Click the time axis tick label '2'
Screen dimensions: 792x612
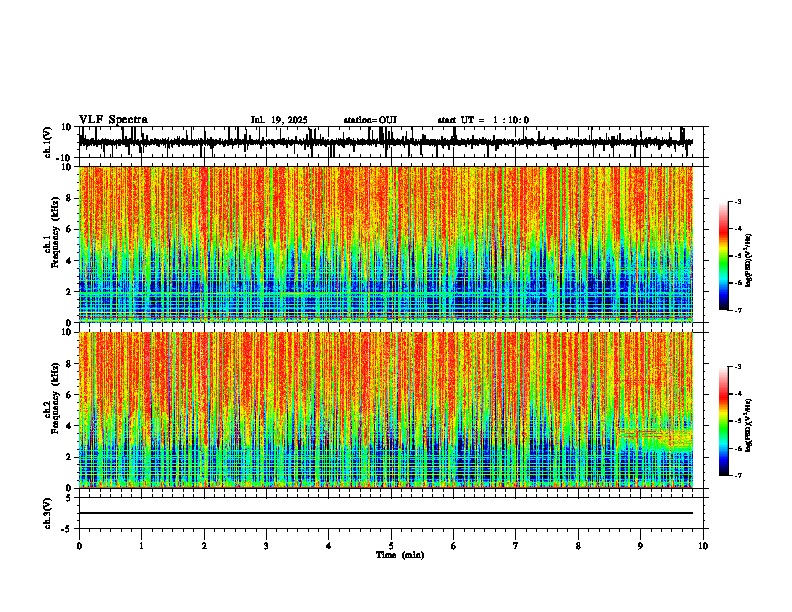click(x=204, y=546)
